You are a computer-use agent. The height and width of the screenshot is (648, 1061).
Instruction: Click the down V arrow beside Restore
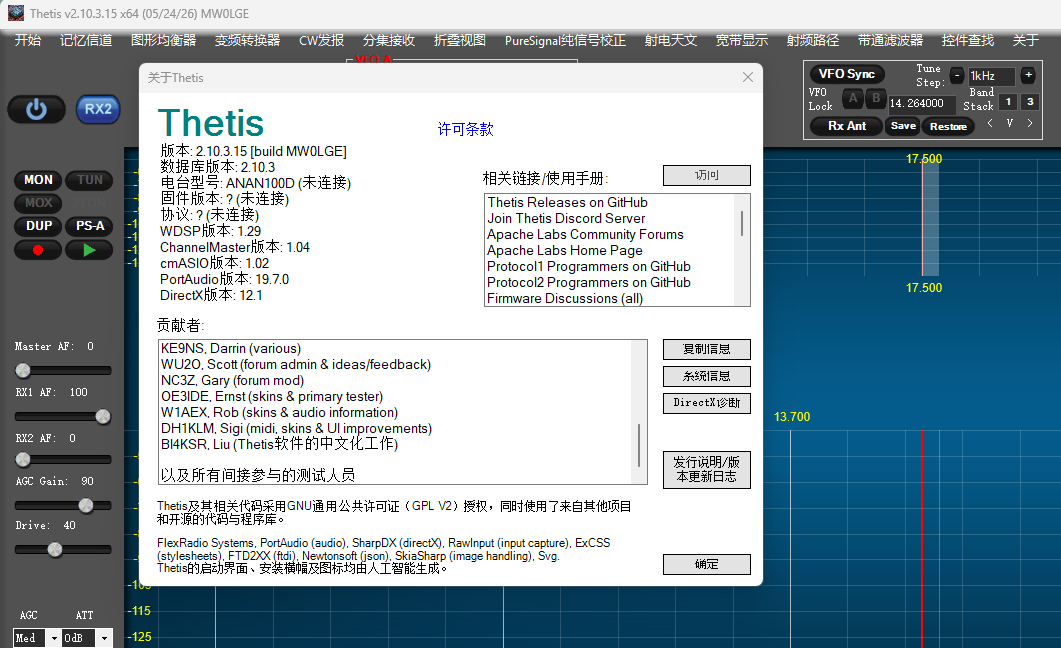[x=1010, y=123]
